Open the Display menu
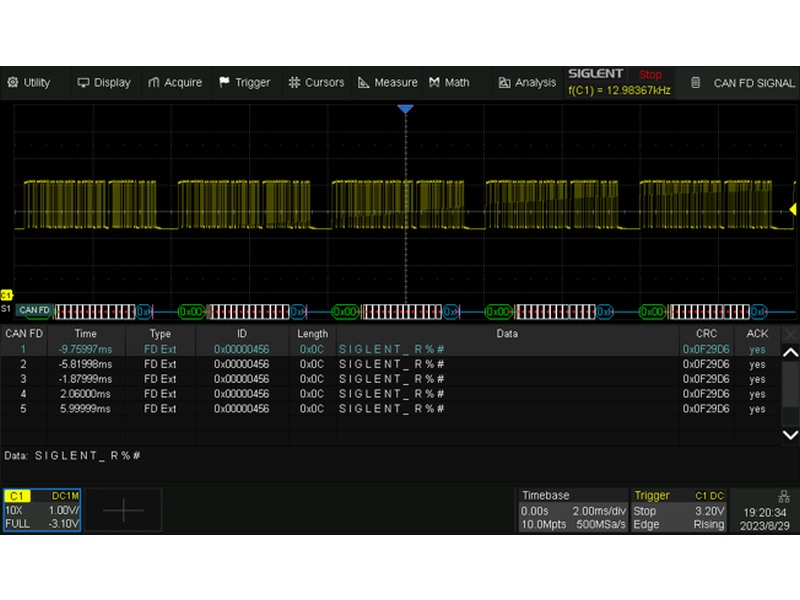800x600 pixels. click(104, 83)
